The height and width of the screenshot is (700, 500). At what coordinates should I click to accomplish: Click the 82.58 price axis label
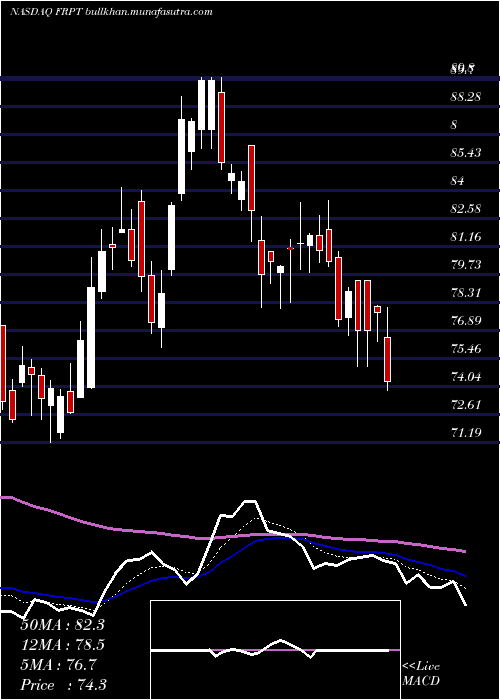[466, 208]
